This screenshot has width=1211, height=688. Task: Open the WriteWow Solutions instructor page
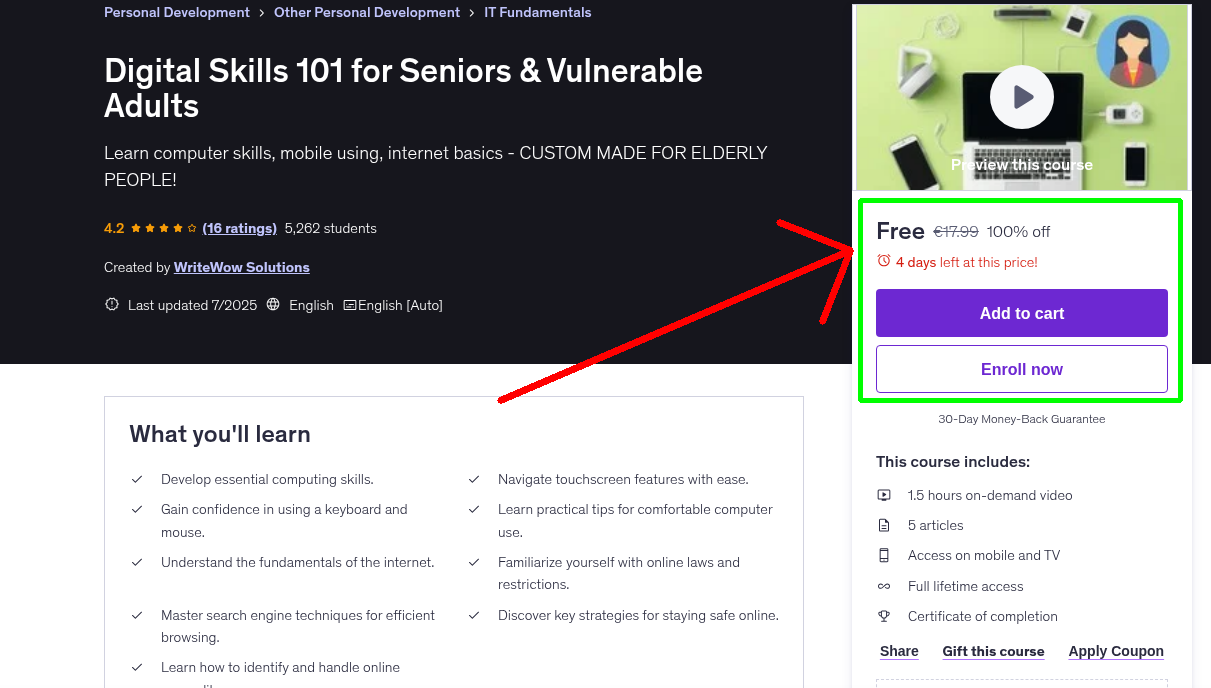[x=241, y=267]
